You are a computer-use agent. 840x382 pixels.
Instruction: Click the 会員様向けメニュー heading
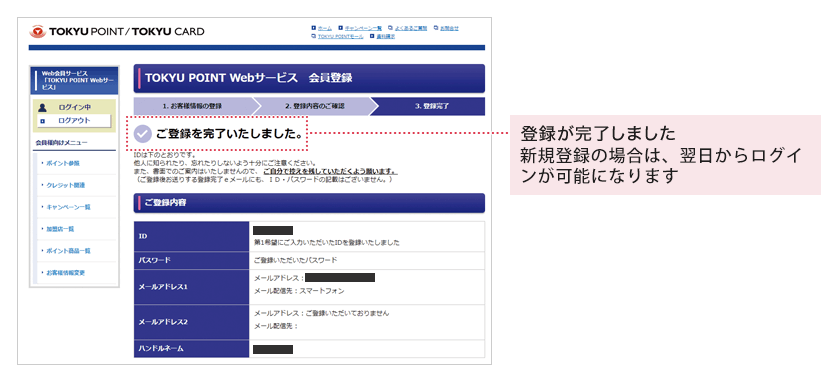[61, 143]
